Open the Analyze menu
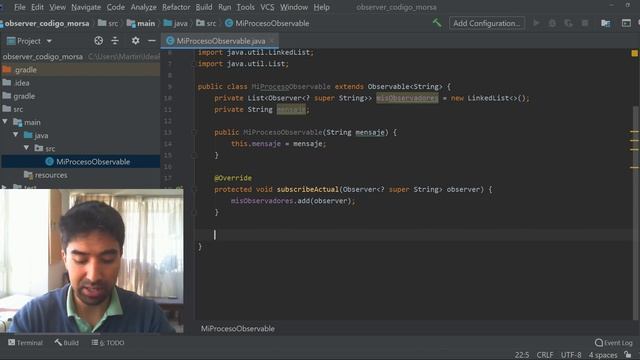The width and height of the screenshot is (640, 360). 143,7
